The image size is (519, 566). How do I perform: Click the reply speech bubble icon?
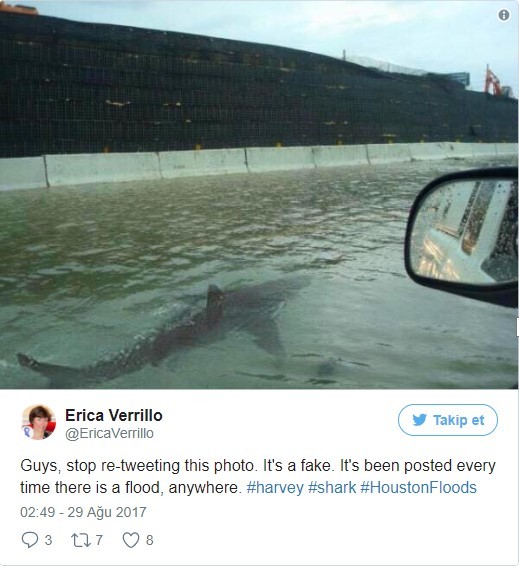click(30, 540)
